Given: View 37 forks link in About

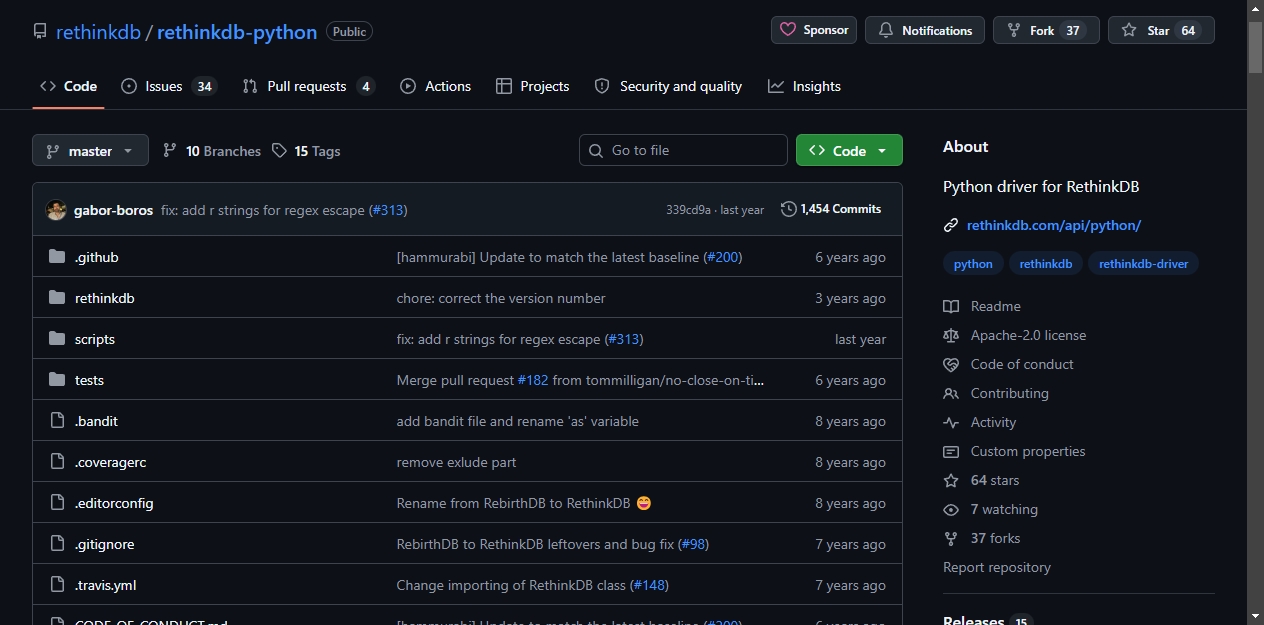Looking at the screenshot, I should 996,538.
